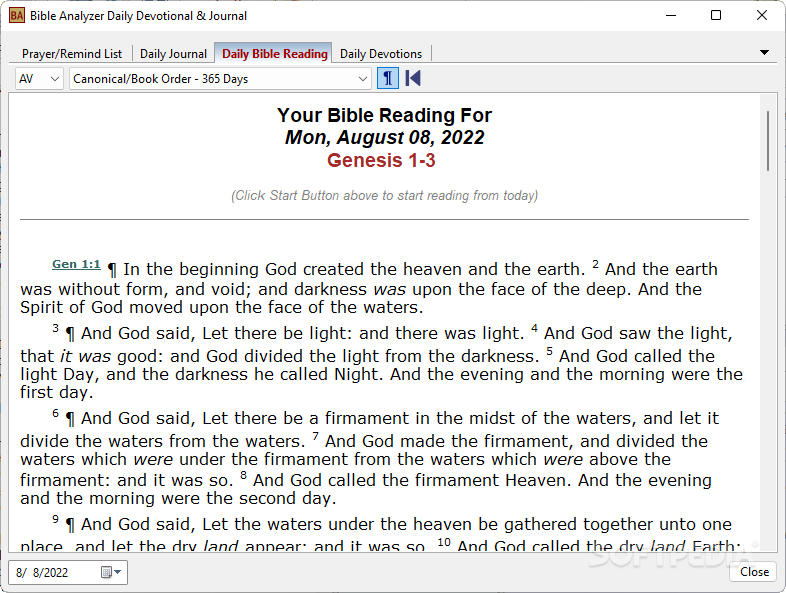Viewport: 786px width, 593px height.
Task: Open the Canonical/Book Order reading plan dropdown
Action: point(220,79)
